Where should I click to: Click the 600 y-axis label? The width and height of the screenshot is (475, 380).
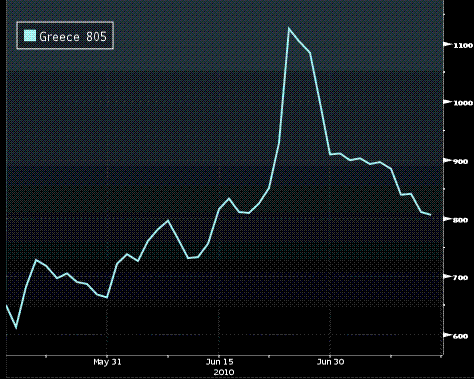pos(460,336)
